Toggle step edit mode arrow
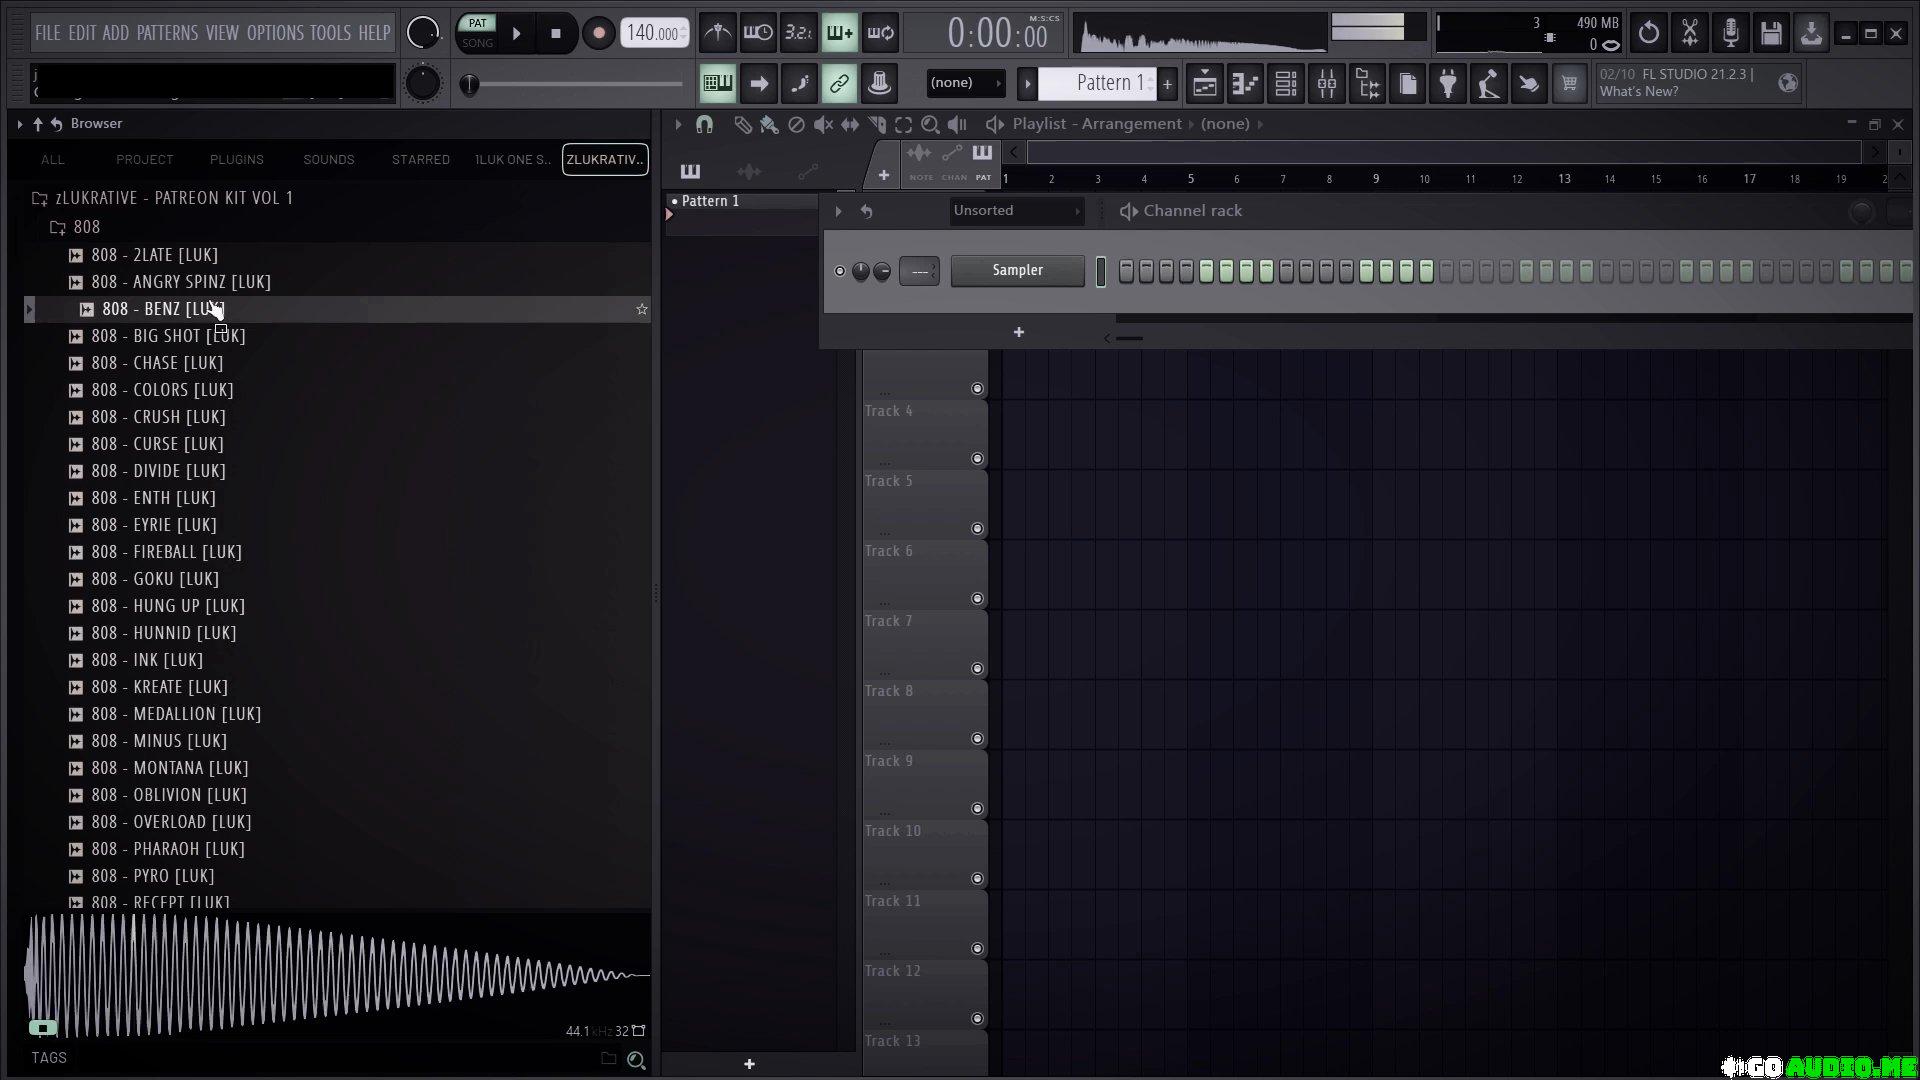 (x=758, y=84)
